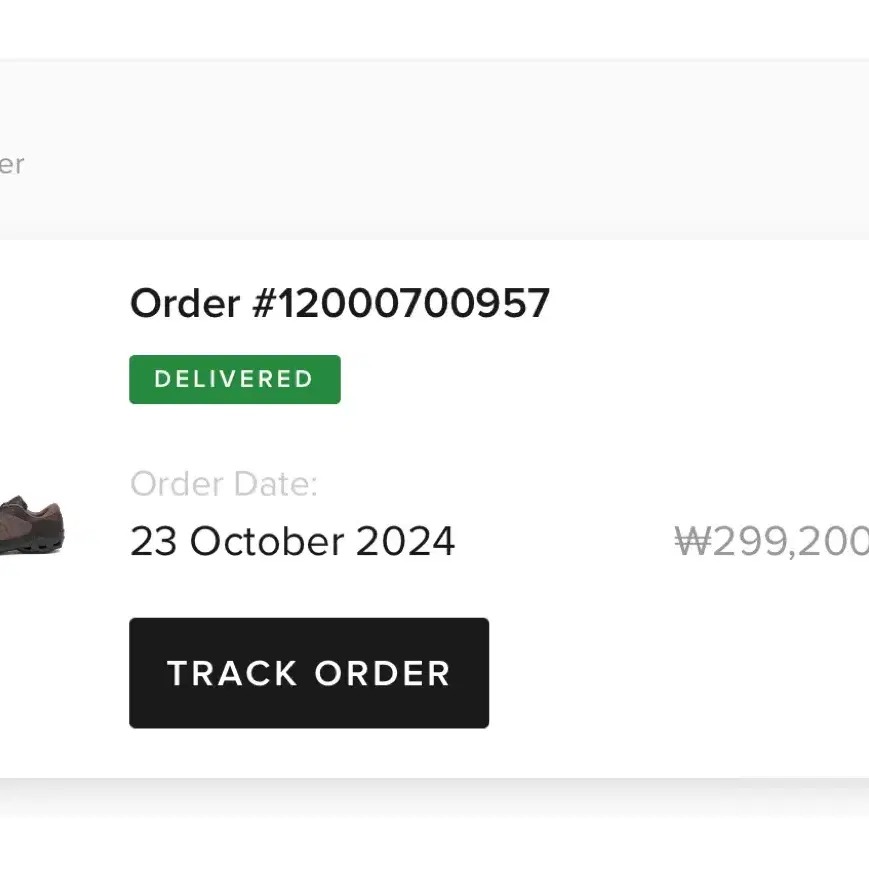This screenshot has width=869, height=869.
Task: Open the brown shoe product thumbnail
Action: 32,525
